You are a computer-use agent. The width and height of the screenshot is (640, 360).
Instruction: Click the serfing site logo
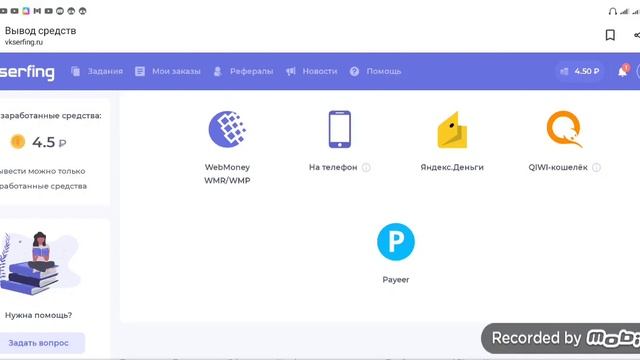27,72
